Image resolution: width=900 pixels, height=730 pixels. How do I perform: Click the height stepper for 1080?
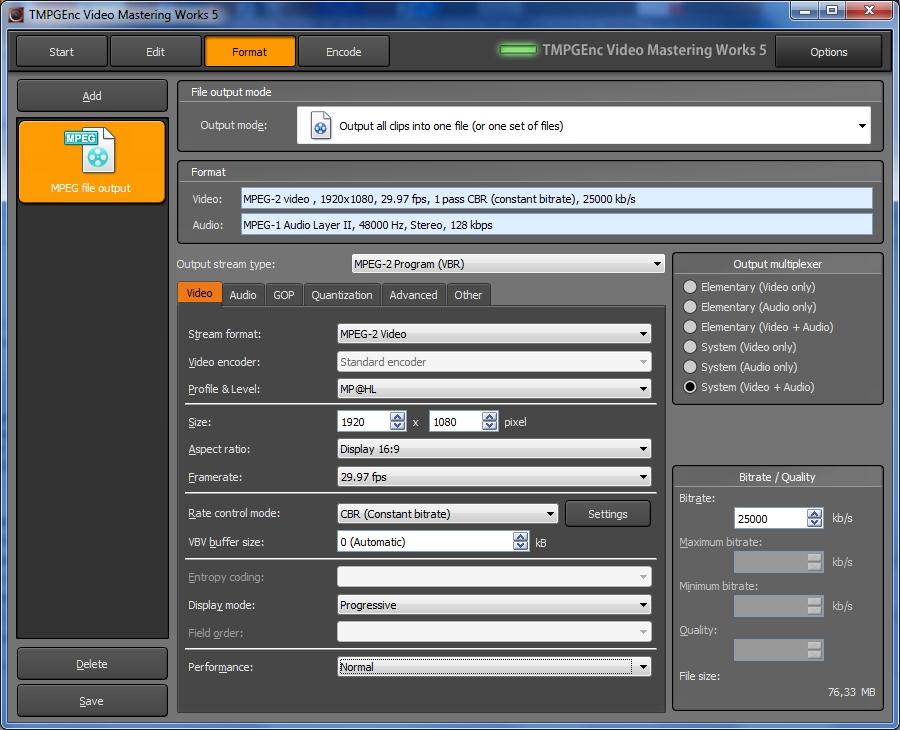click(489, 421)
